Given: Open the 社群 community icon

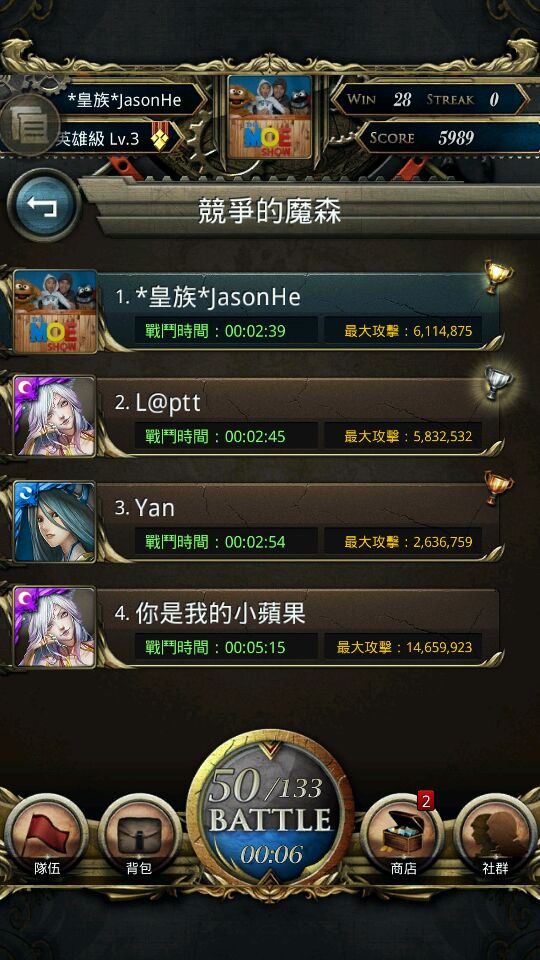Looking at the screenshot, I should pyautogui.click(x=495, y=836).
